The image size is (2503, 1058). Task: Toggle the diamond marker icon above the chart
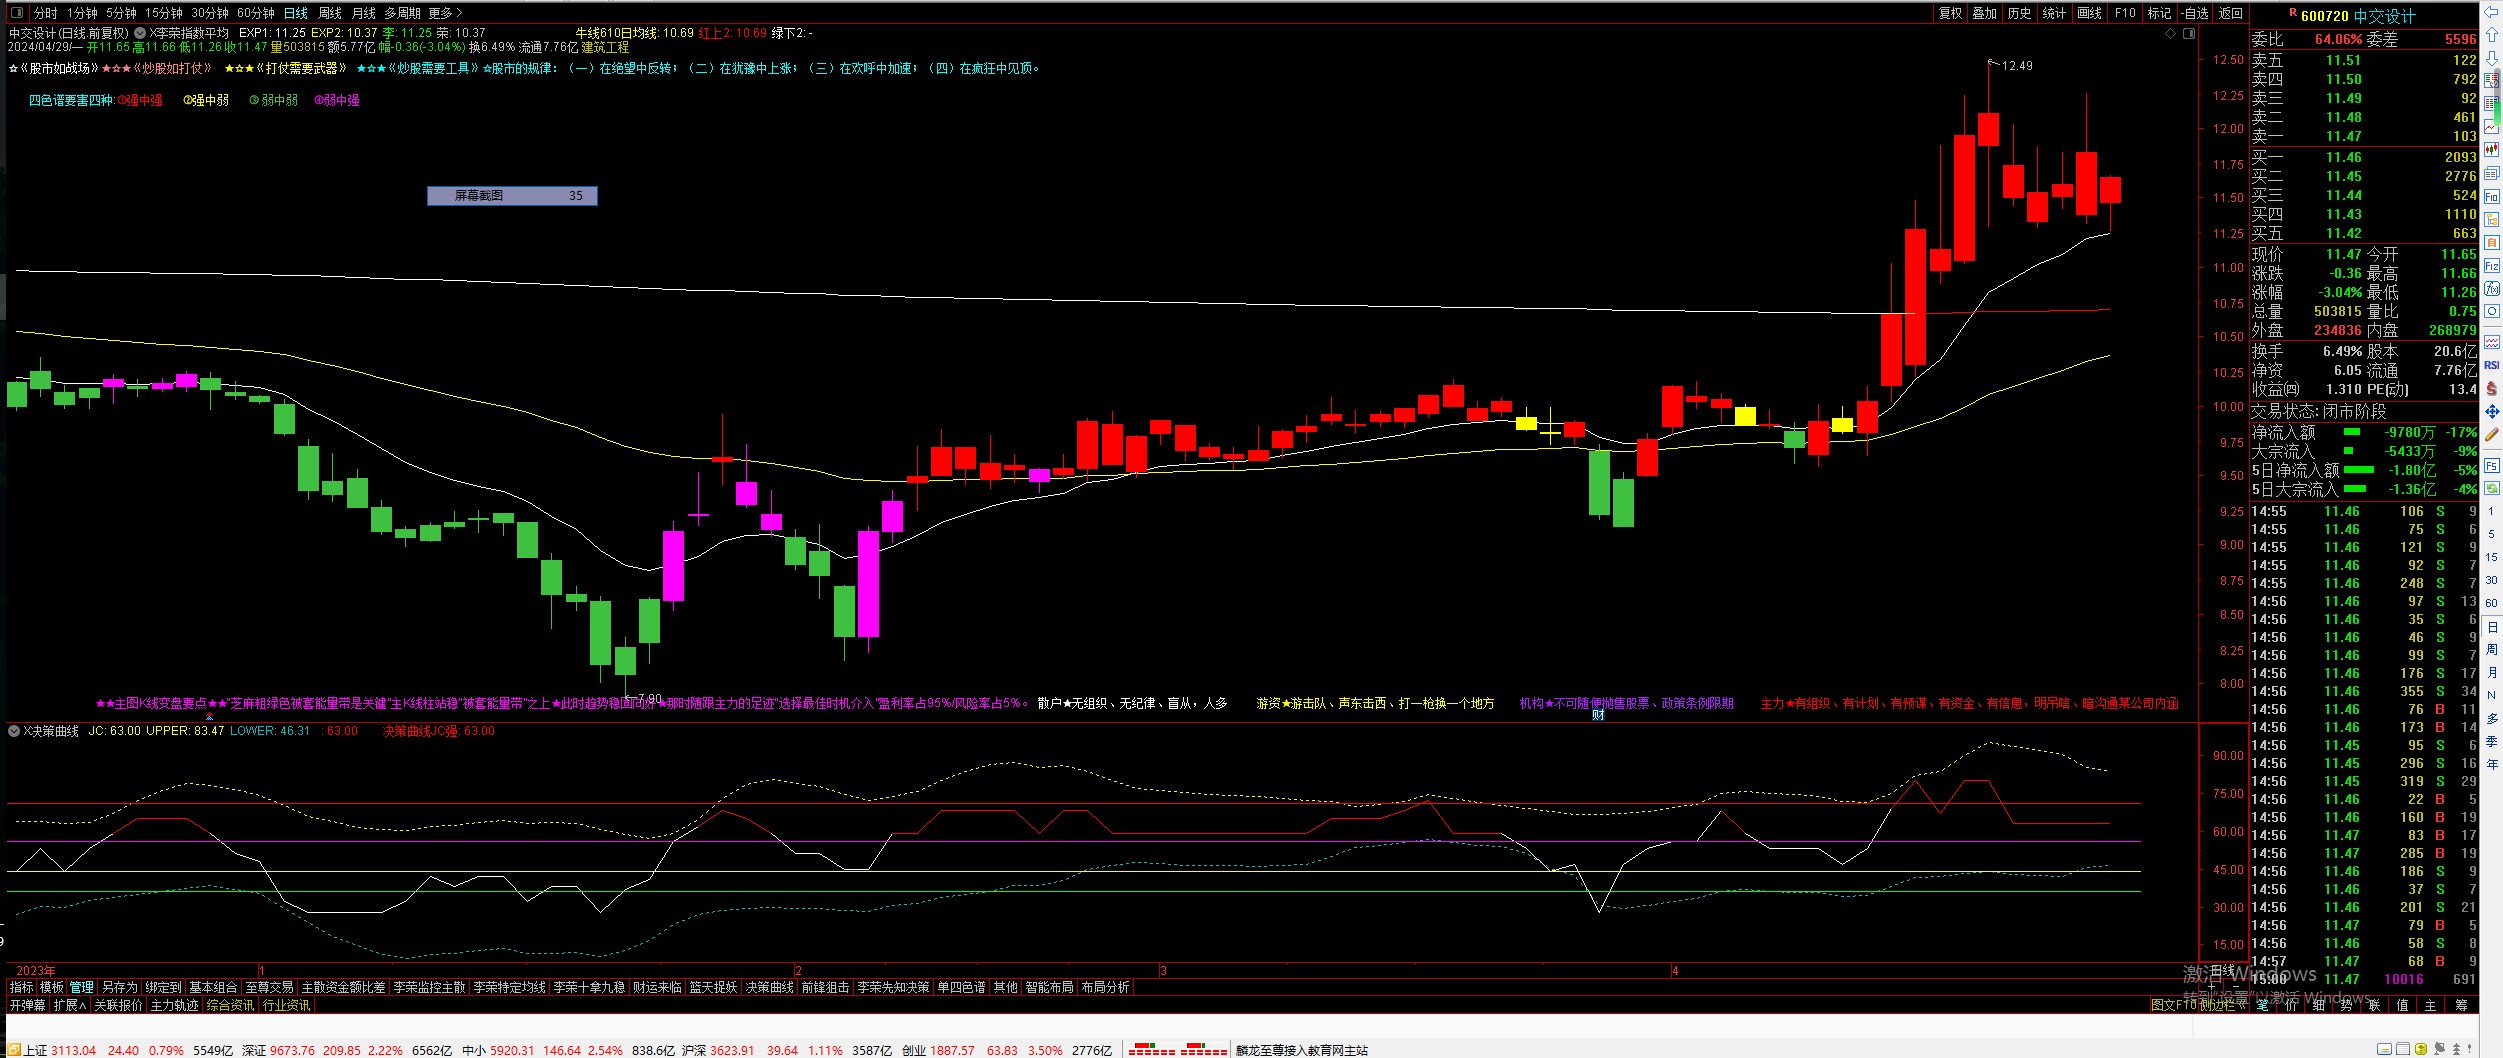(x=2170, y=34)
